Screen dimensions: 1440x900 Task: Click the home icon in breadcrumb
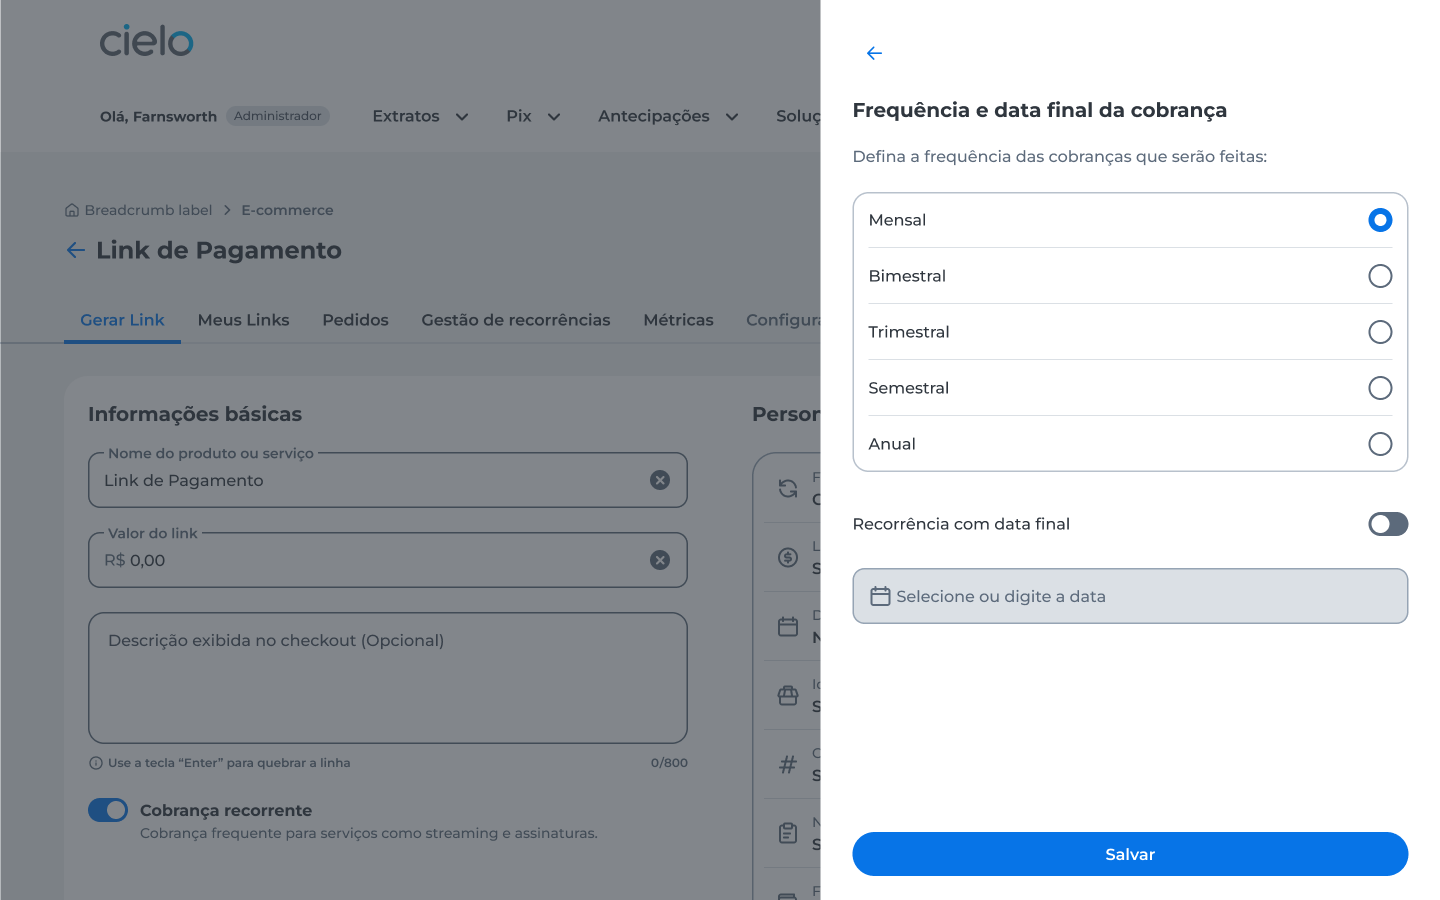click(x=72, y=210)
